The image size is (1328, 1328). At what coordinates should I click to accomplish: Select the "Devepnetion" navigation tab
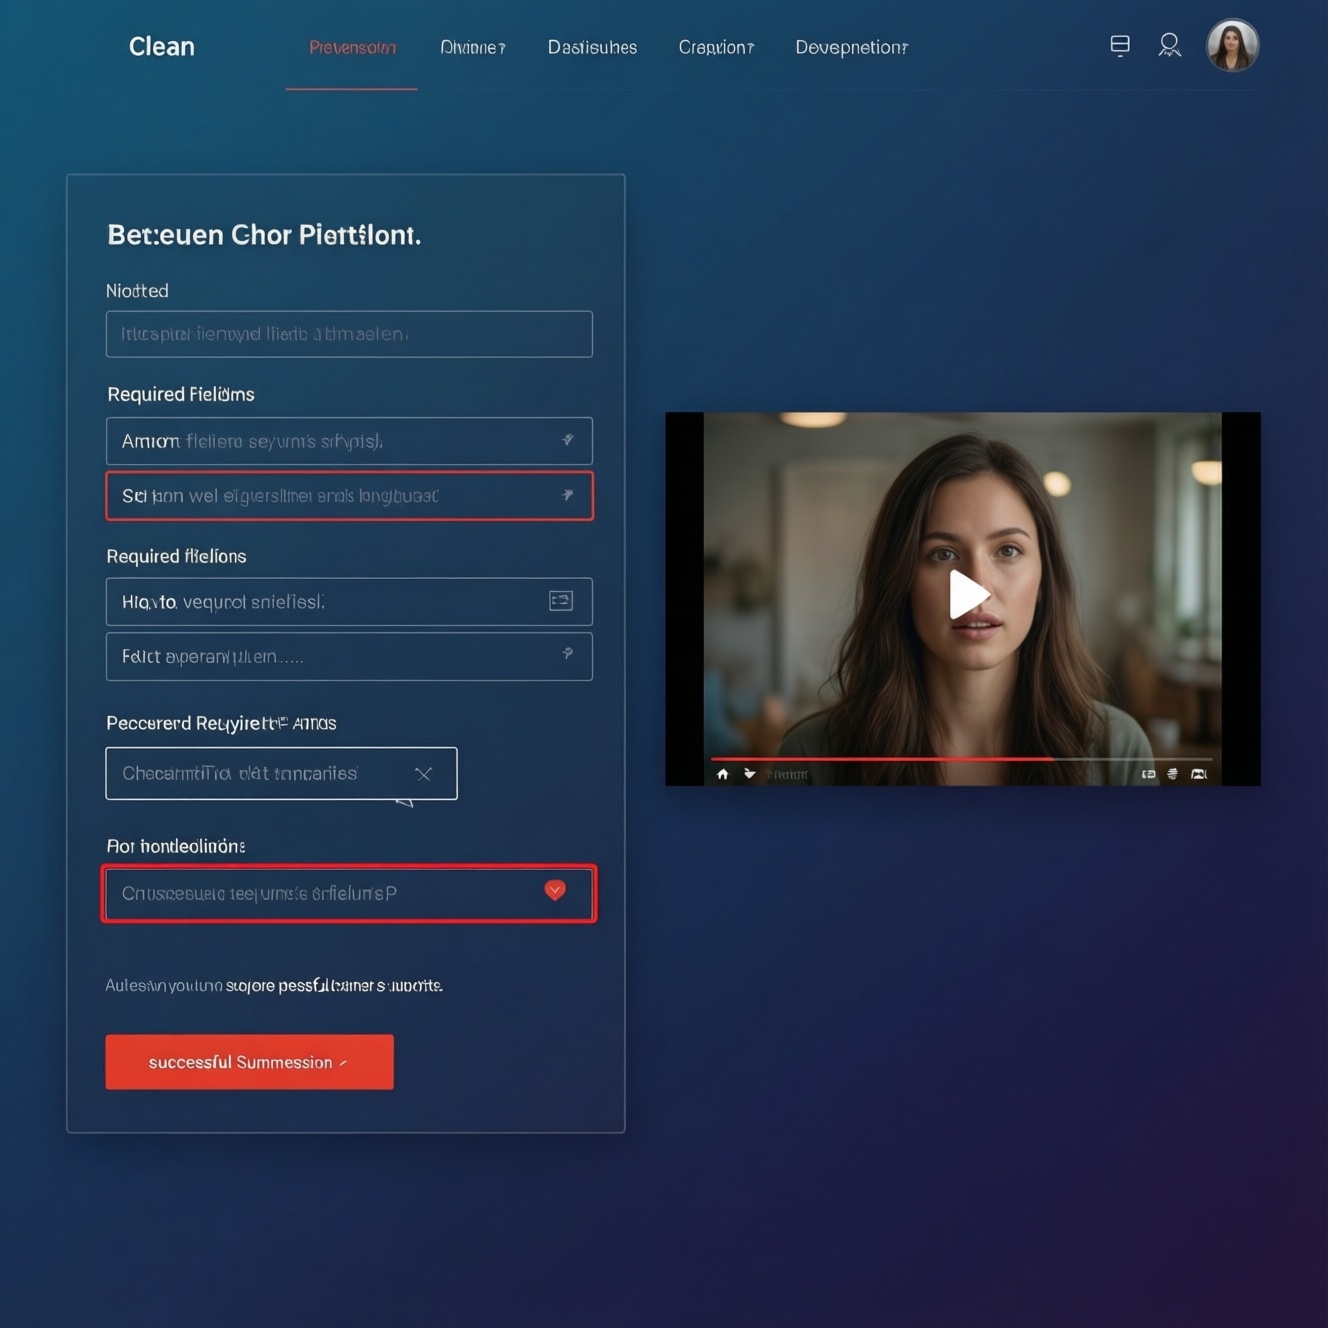[851, 47]
